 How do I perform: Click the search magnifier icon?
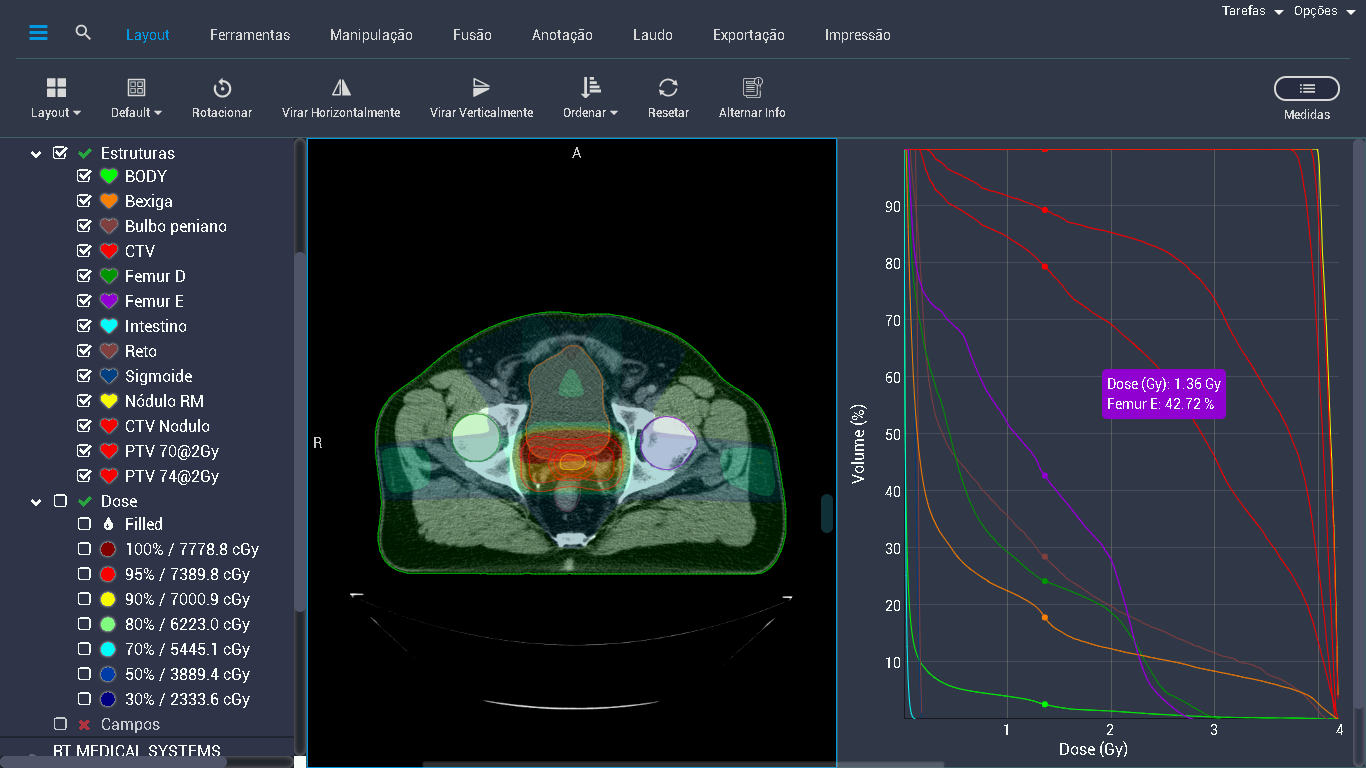click(83, 31)
